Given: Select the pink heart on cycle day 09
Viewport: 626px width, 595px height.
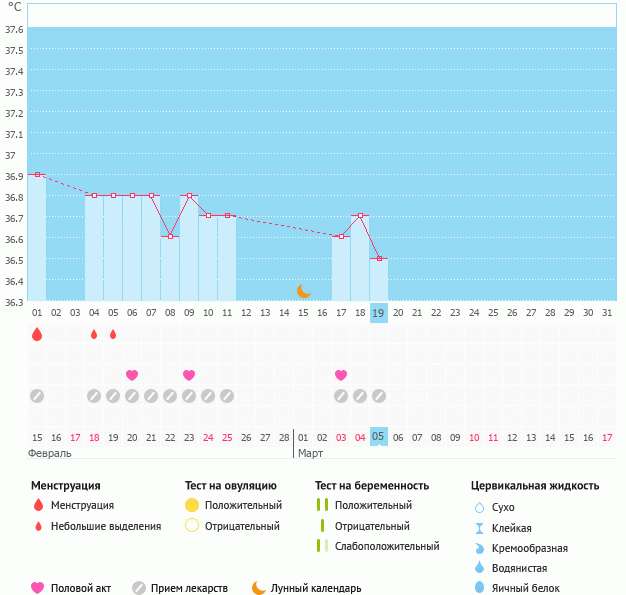Looking at the screenshot, I should 189,375.
